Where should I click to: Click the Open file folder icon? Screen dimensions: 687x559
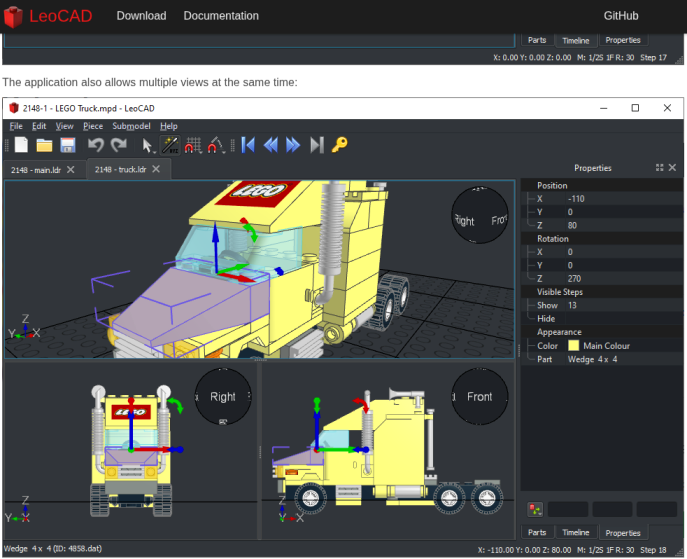(44, 145)
